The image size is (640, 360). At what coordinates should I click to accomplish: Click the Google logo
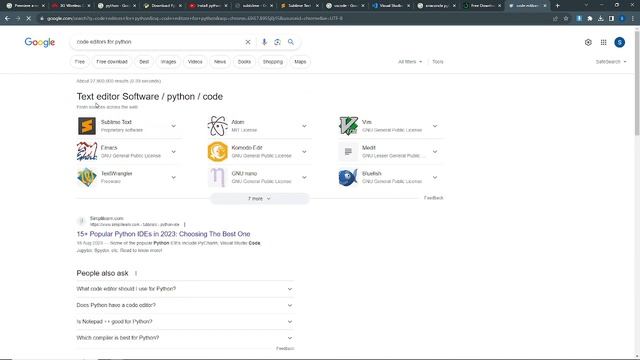click(x=40, y=42)
